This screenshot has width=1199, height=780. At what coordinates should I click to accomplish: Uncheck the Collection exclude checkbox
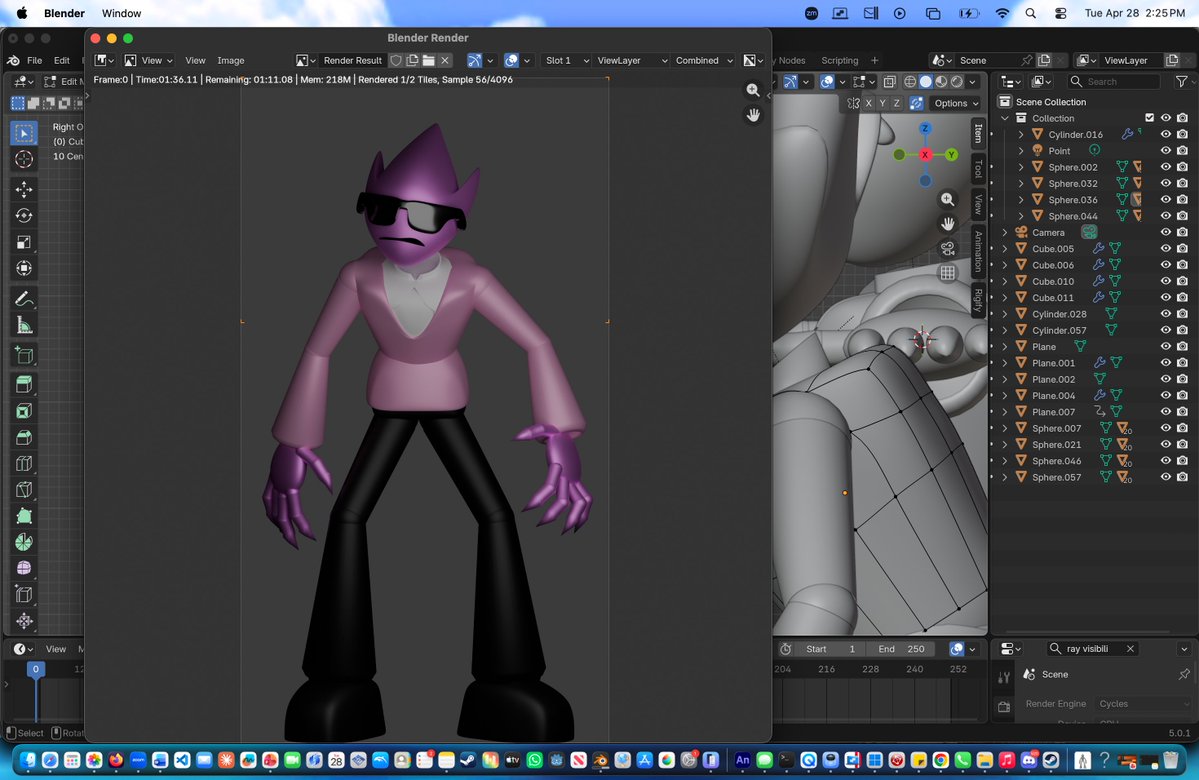click(x=1149, y=118)
